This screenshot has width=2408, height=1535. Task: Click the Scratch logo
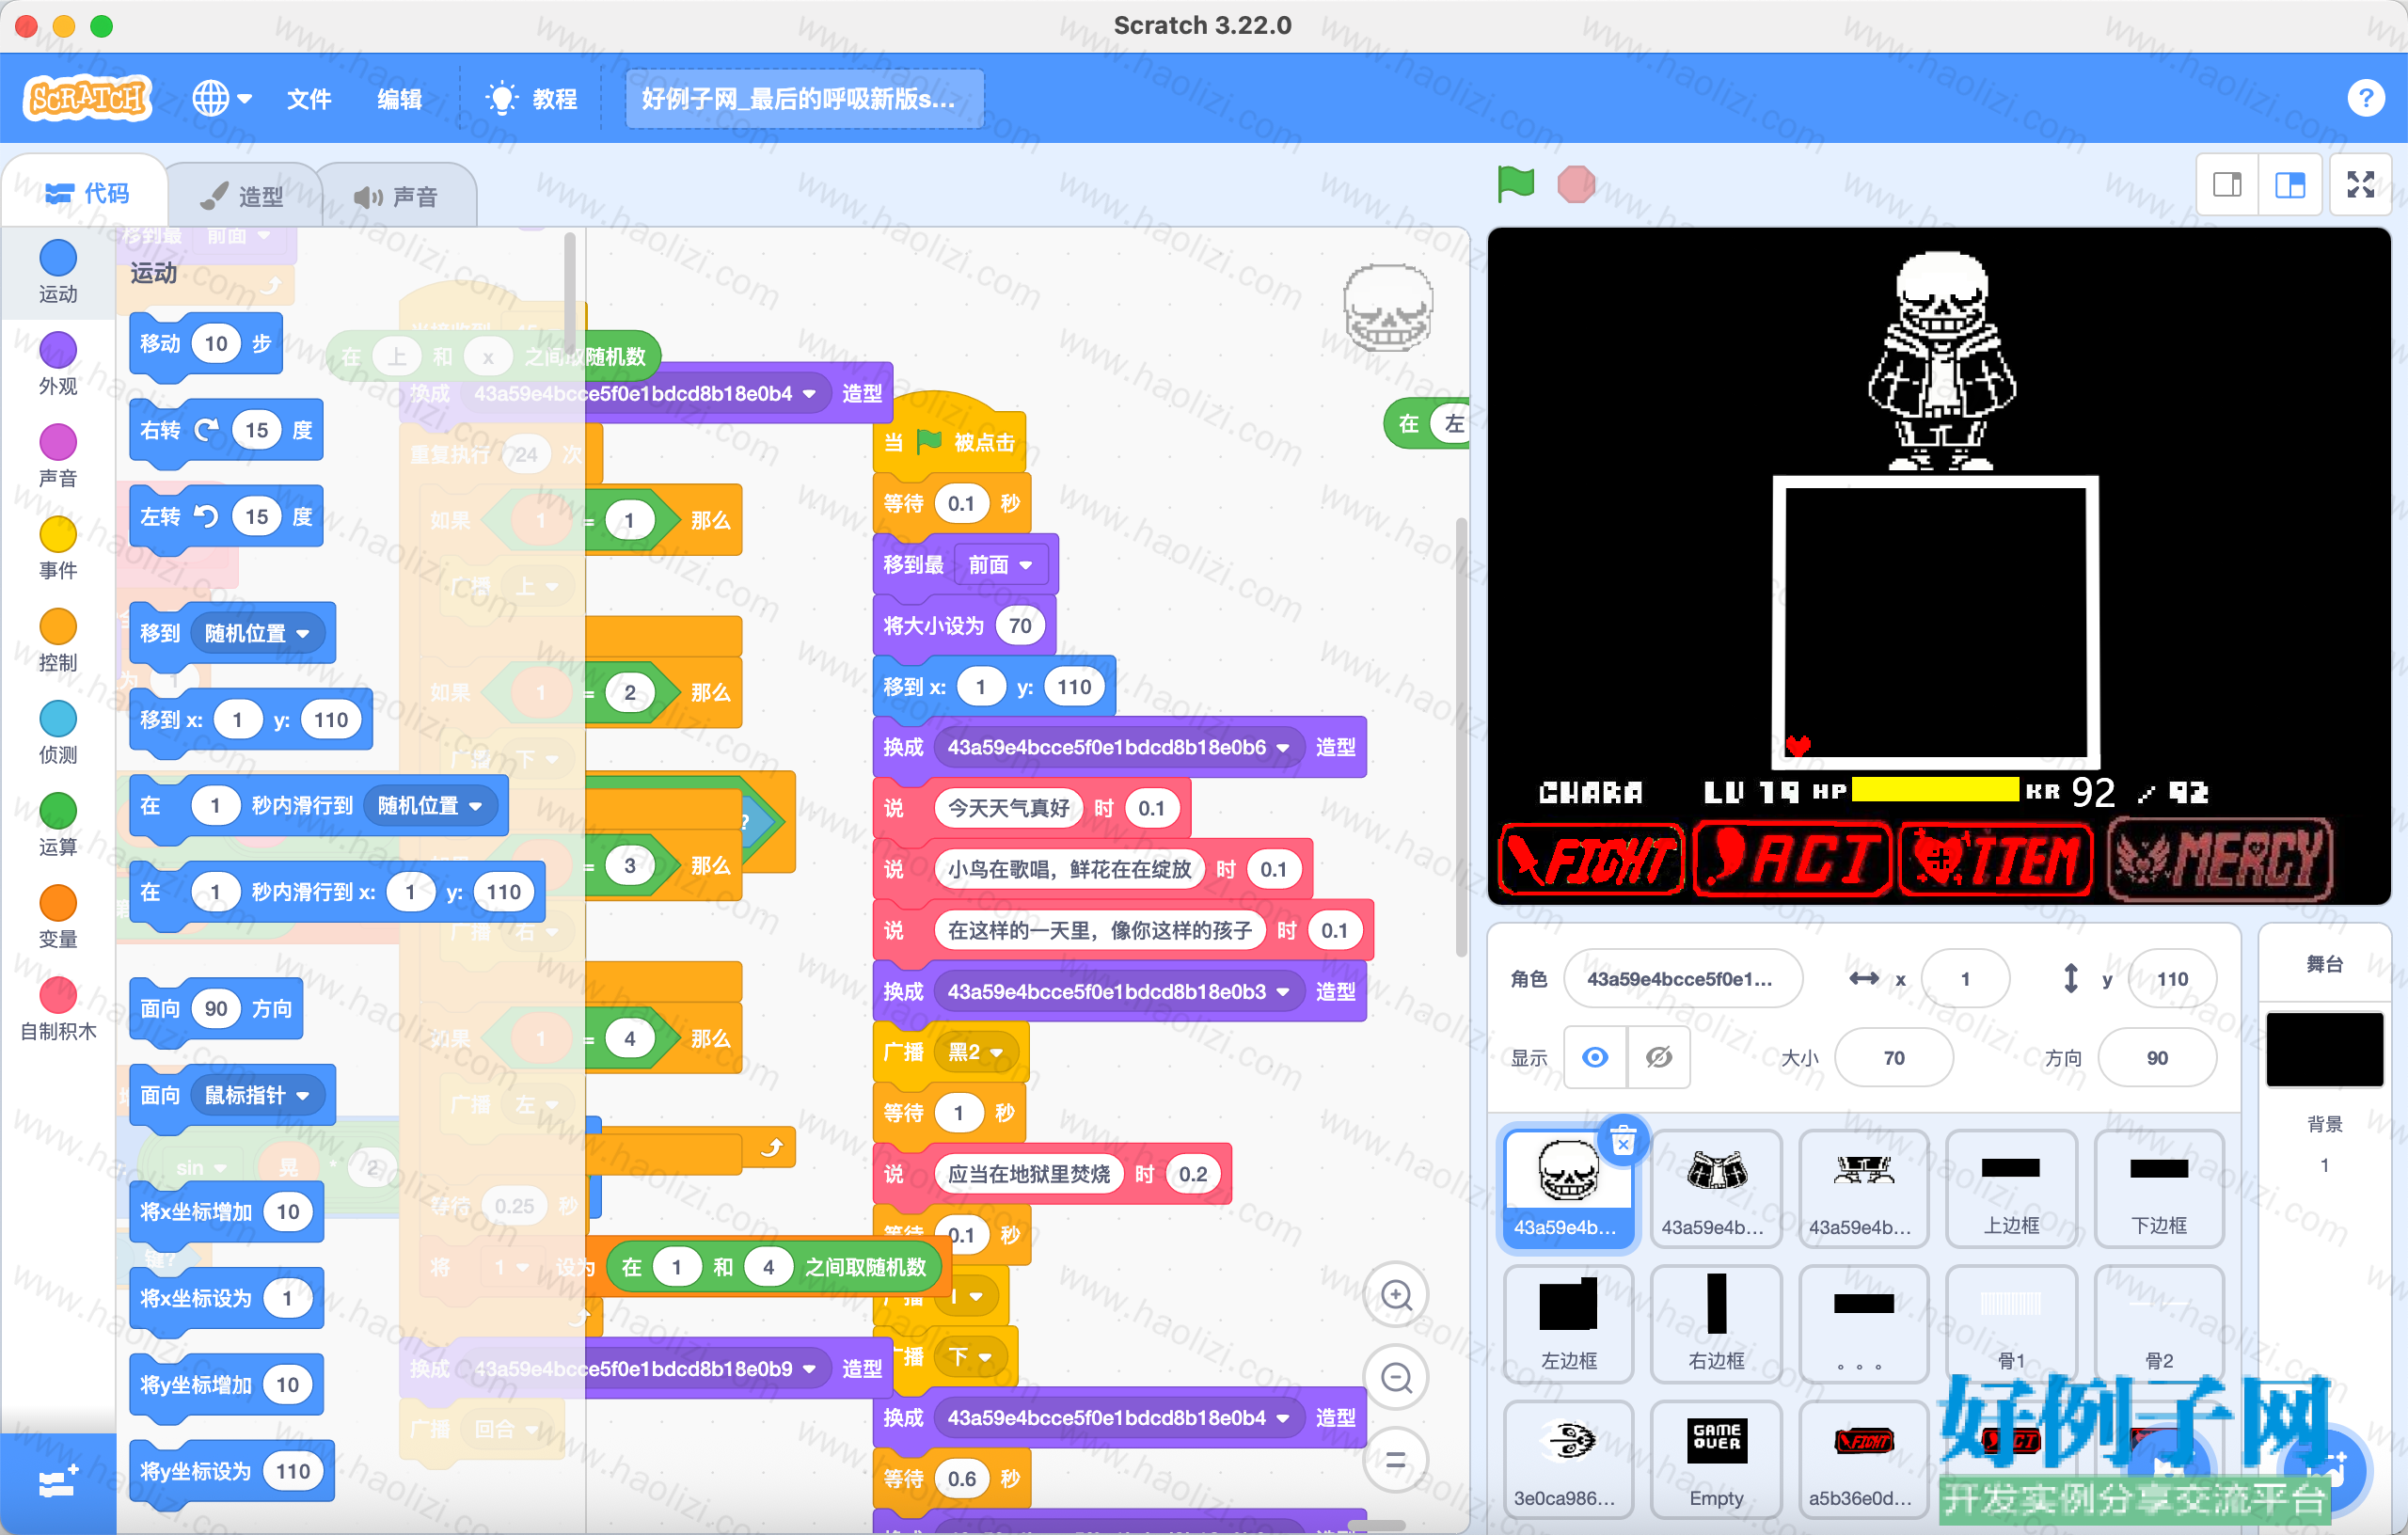tap(88, 98)
